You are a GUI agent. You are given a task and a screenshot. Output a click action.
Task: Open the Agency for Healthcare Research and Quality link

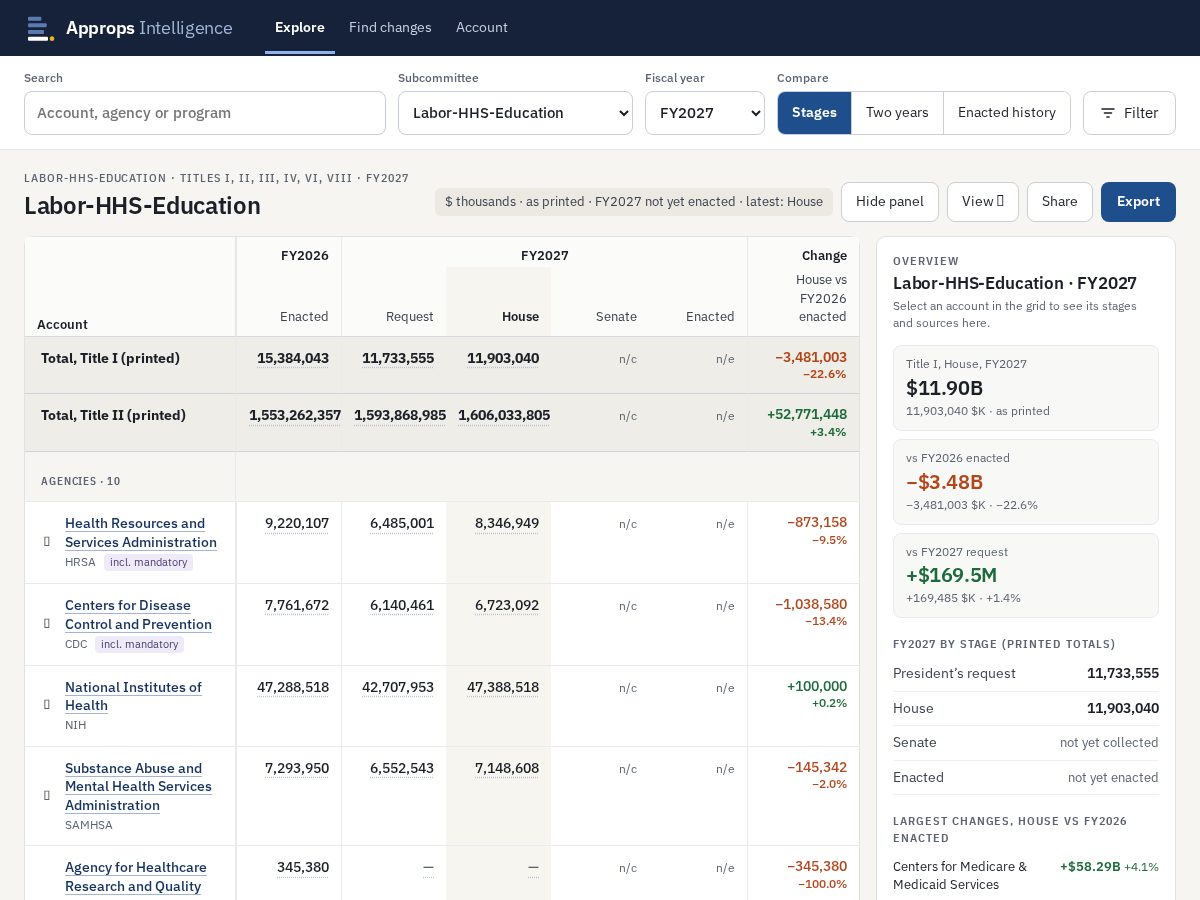pos(136,877)
